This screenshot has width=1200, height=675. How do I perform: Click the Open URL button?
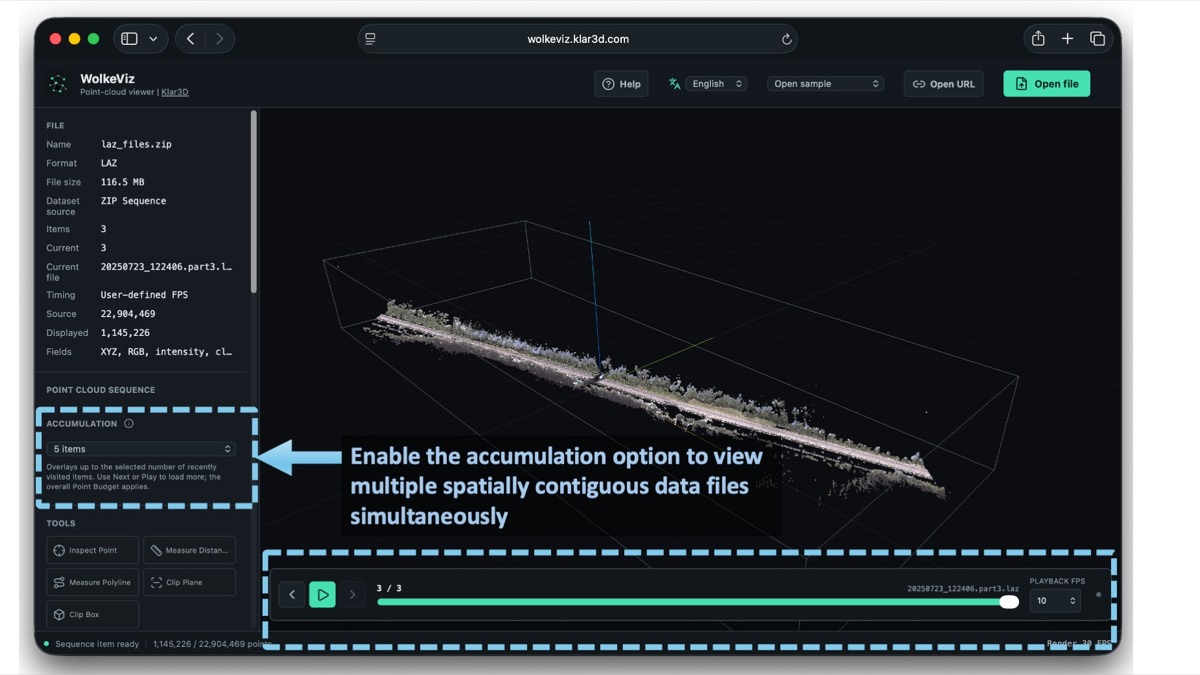tap(943, 84)
